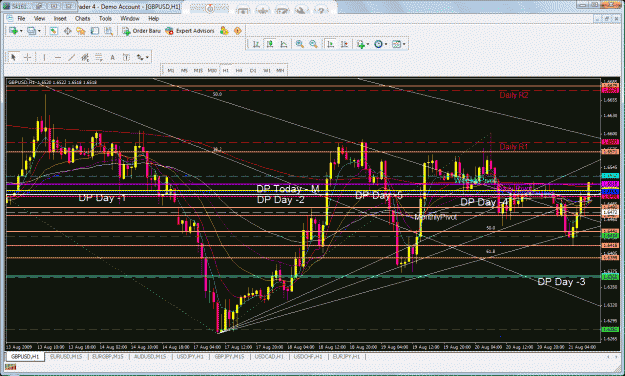The width and height of the screenshot is (625, 376).
Task: Select the Fibonacci Retracement tool
Action: click(98, 57)
